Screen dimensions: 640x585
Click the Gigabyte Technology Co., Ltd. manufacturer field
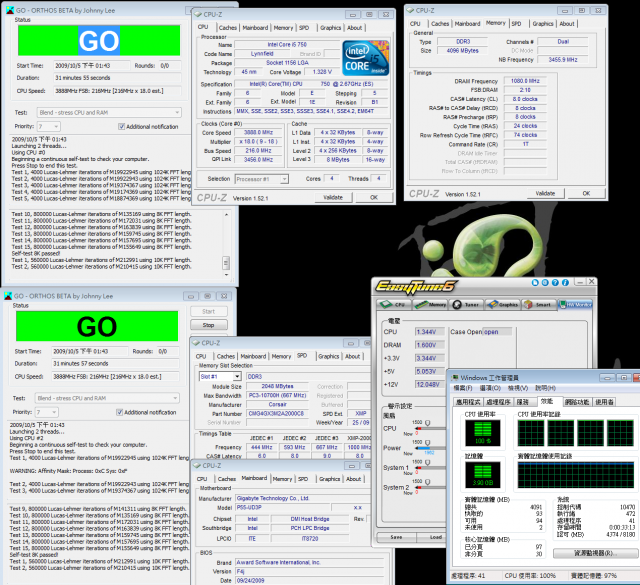[302, 498]
